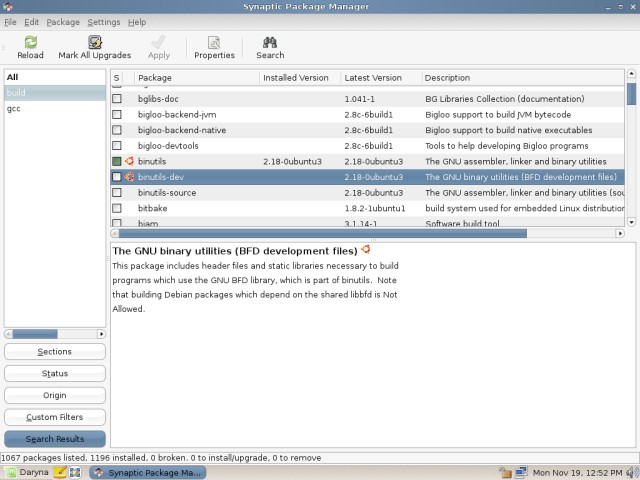Switch to the Status filter view

55,373
